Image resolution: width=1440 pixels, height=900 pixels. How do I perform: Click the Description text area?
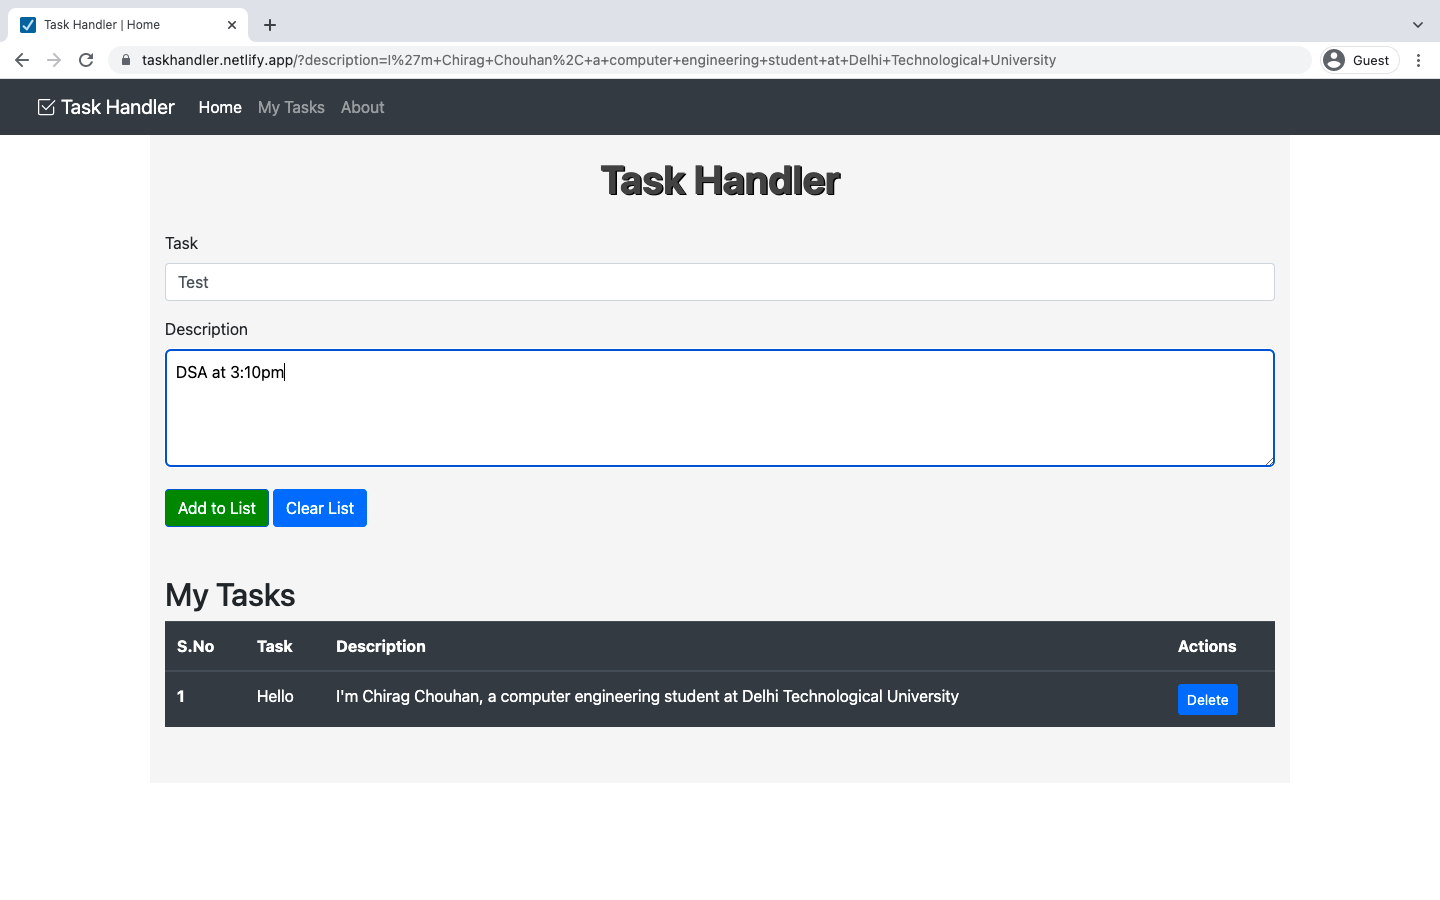pos(719,408)
